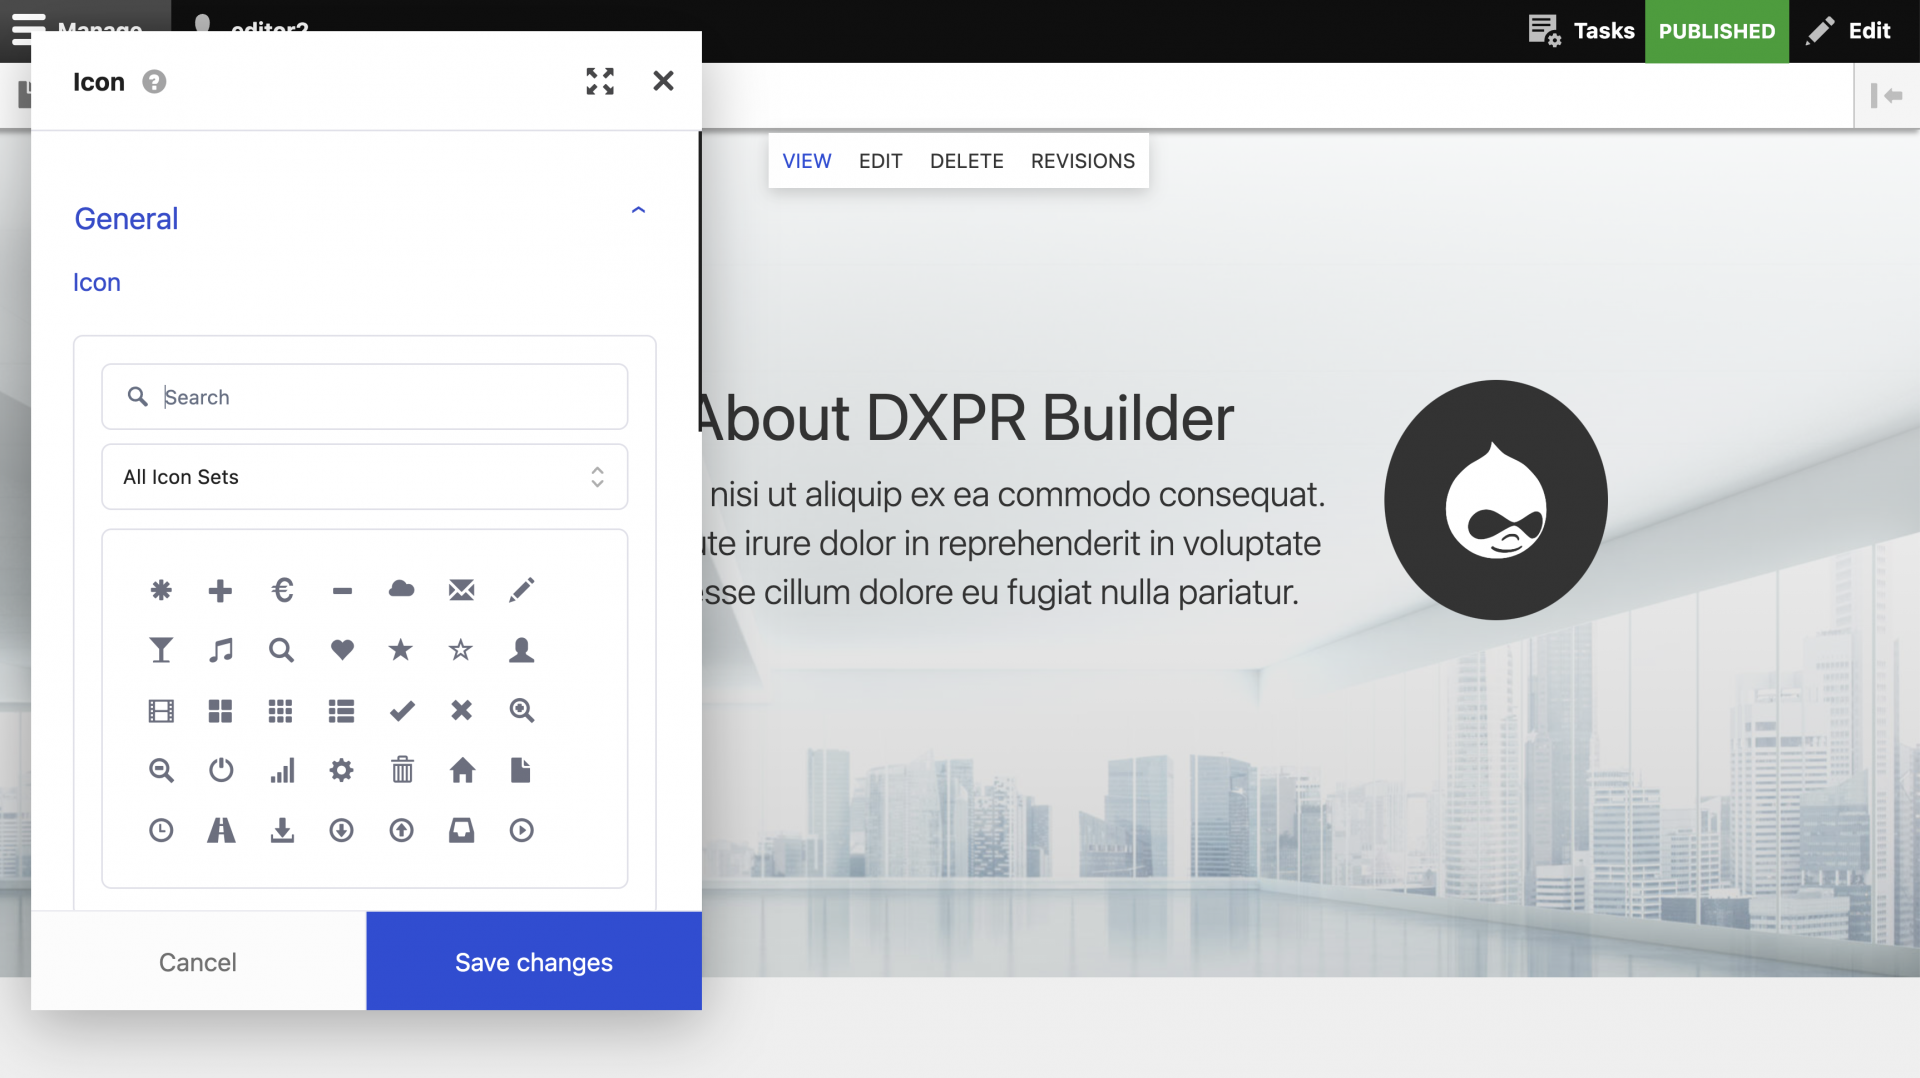Pick the road icon
The image size is (1920, 1078).
pyautogui.click(x=221, y=830)
